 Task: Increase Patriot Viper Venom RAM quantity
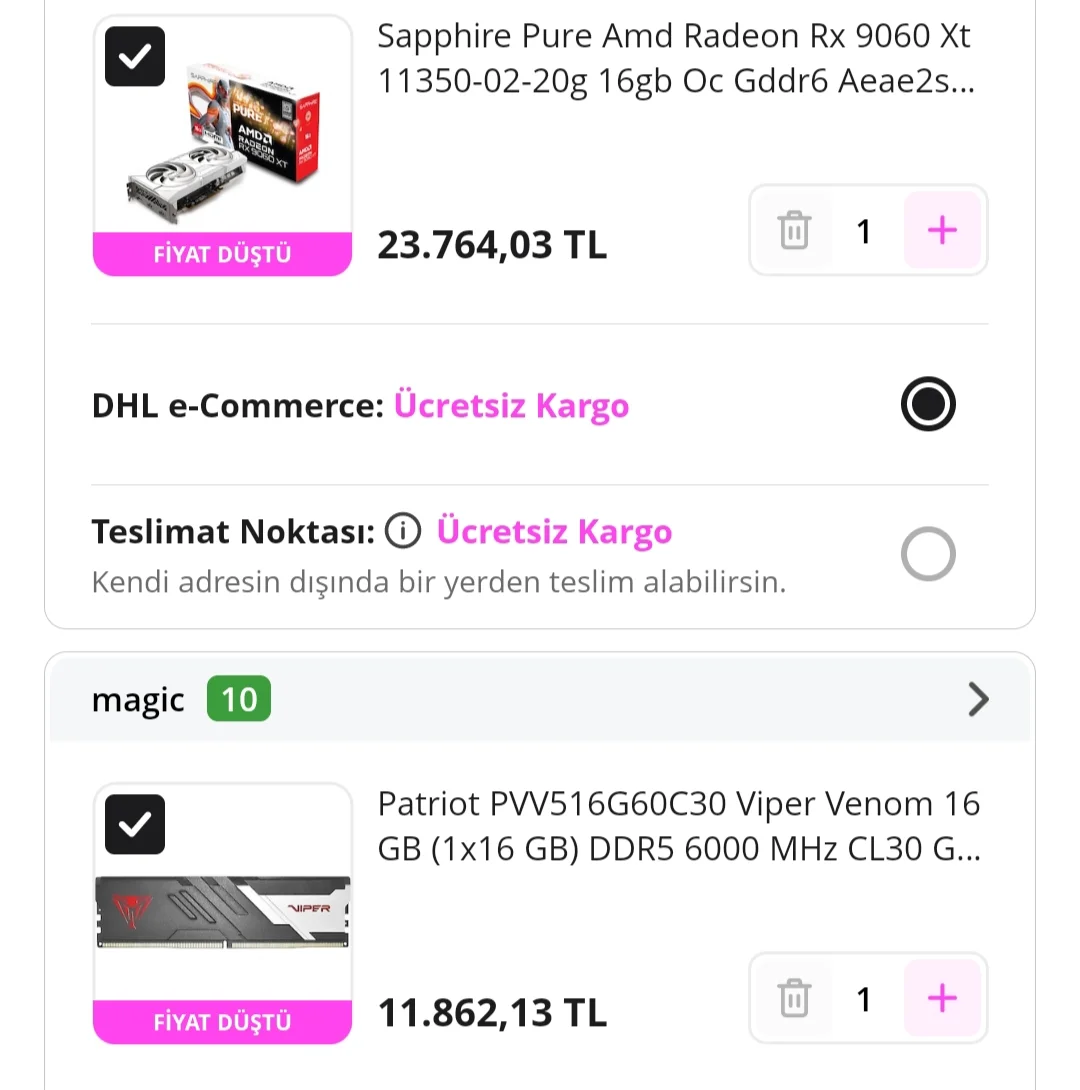942,999
